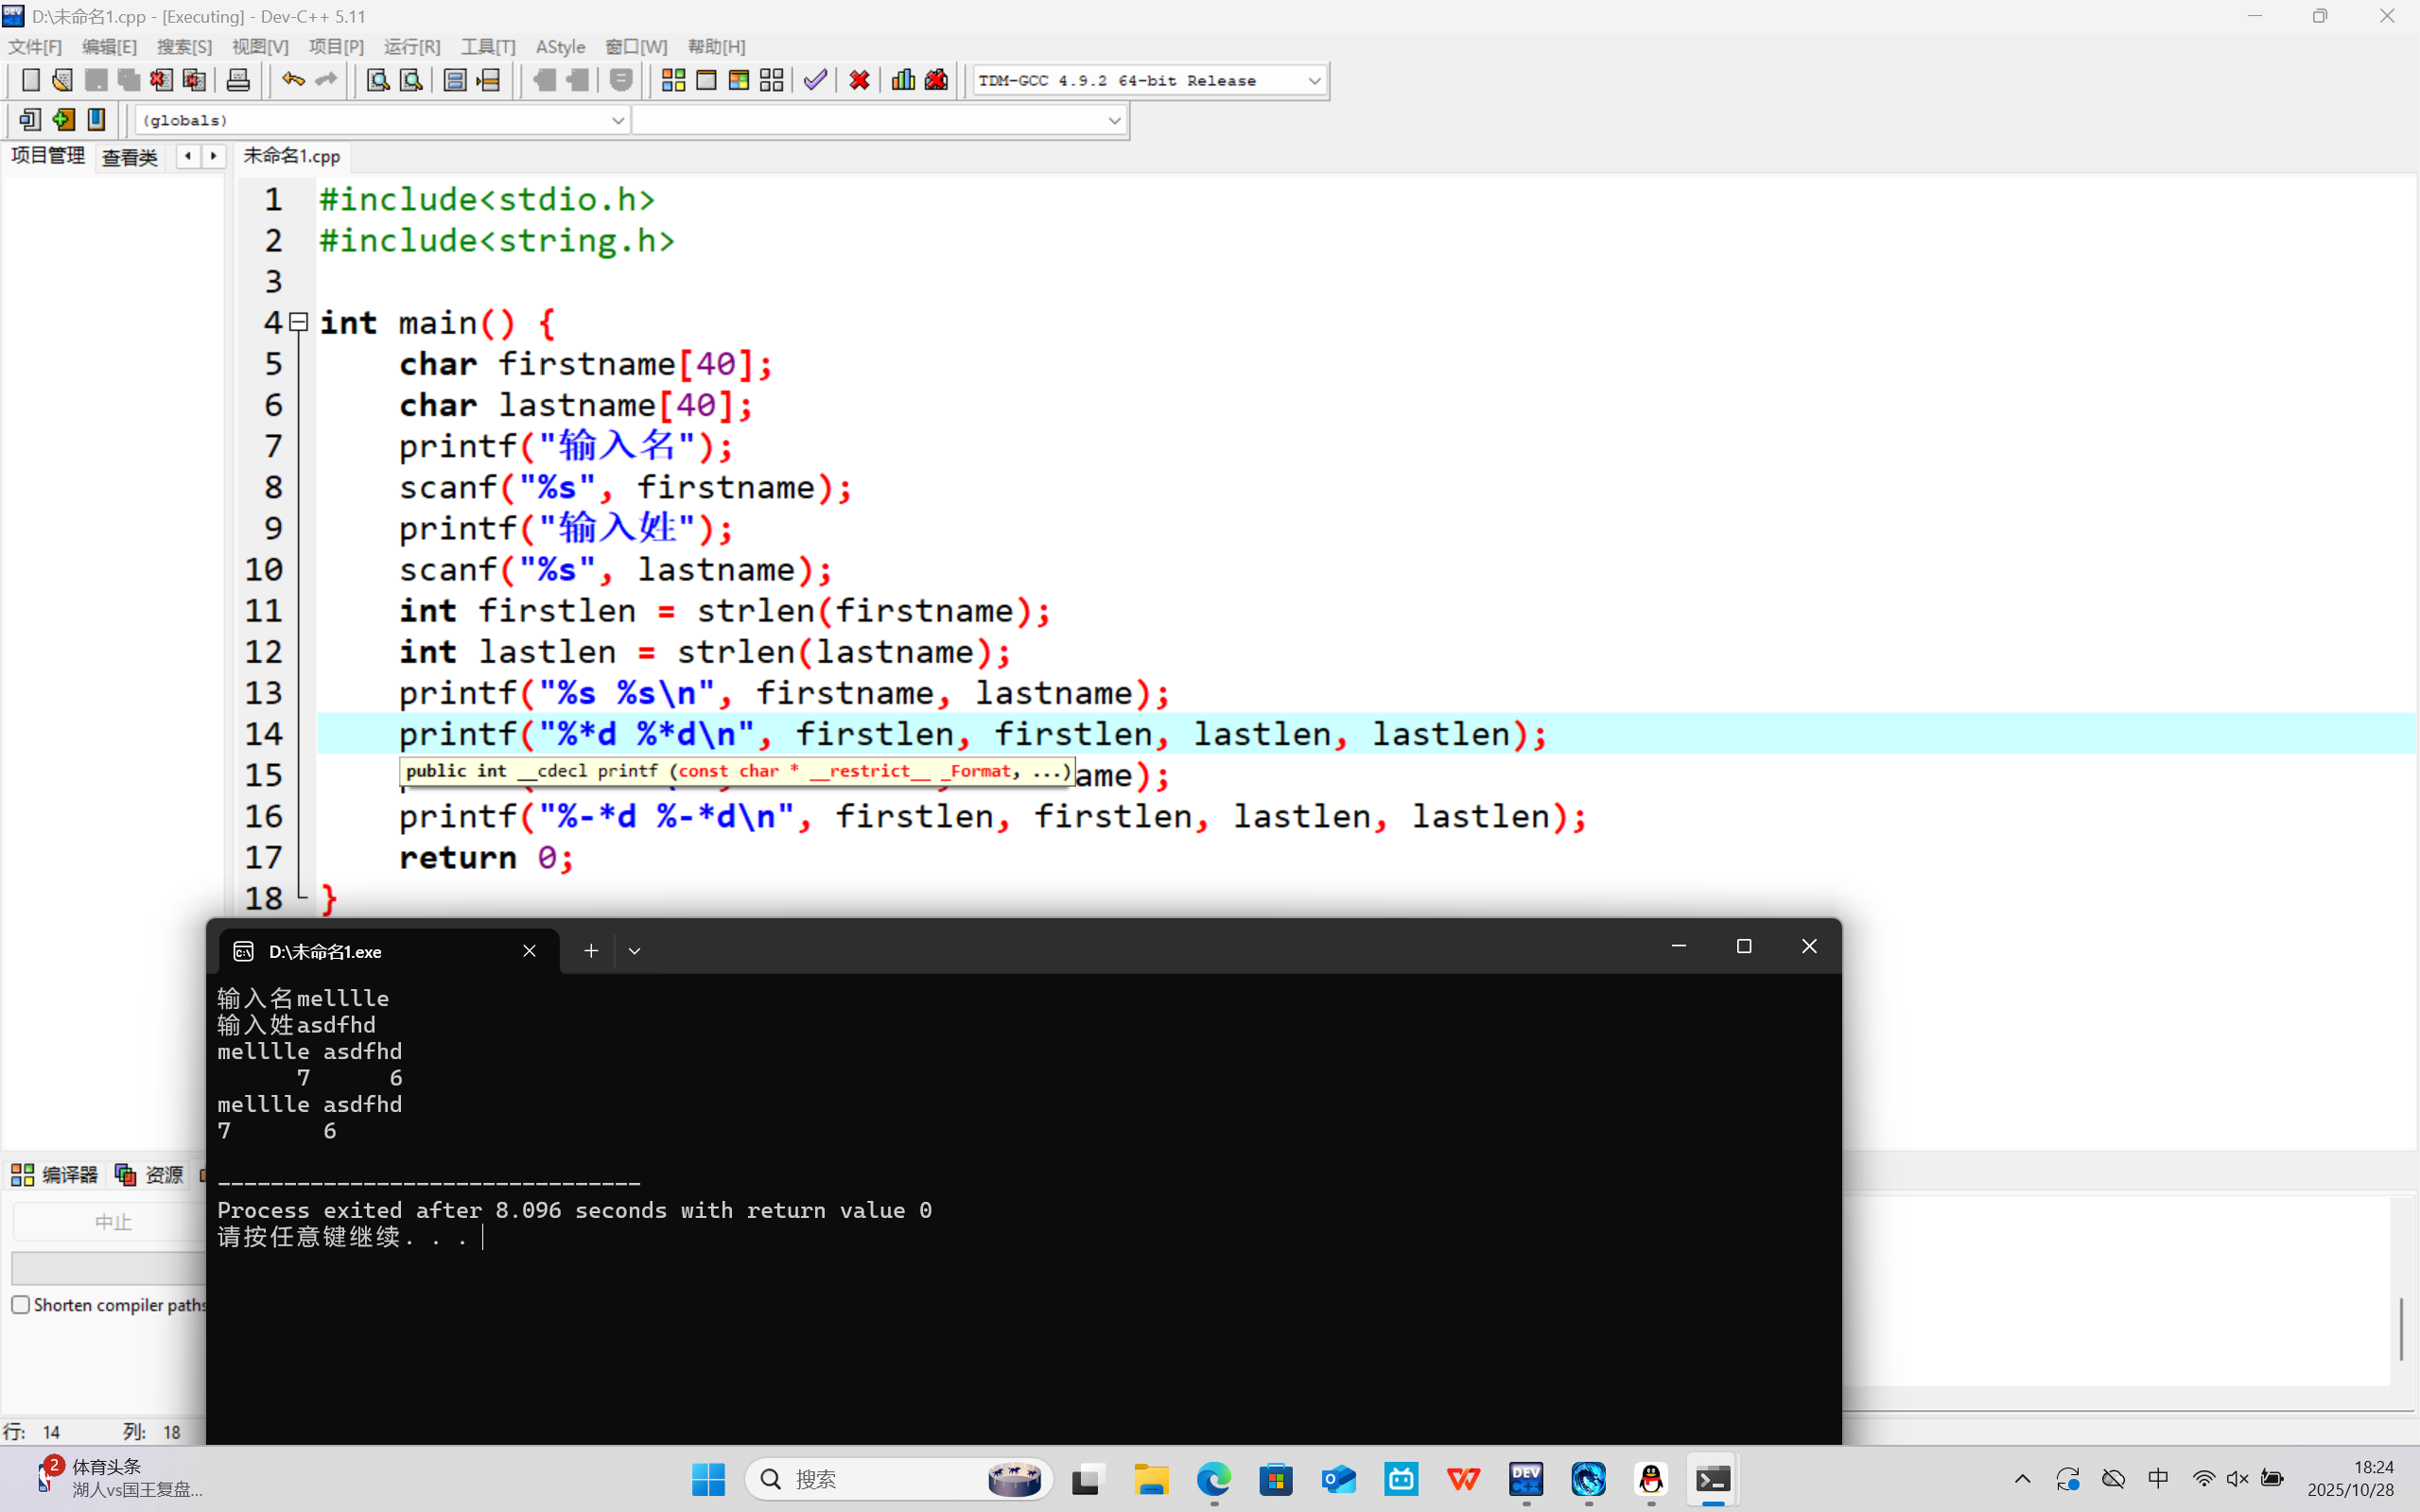This screenshot has height=1512, width=2420.
Task: Collapse the main function fold marker
Action: pos(298,322)
